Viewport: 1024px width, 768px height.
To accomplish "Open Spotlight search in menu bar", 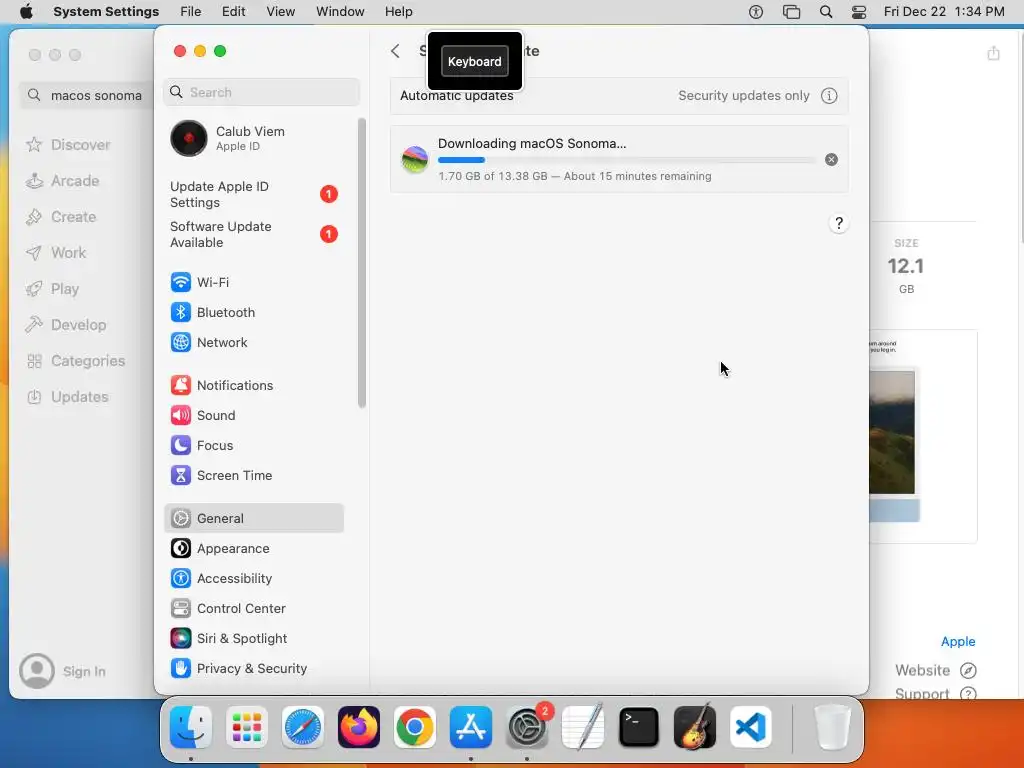I will click(826, 12).
